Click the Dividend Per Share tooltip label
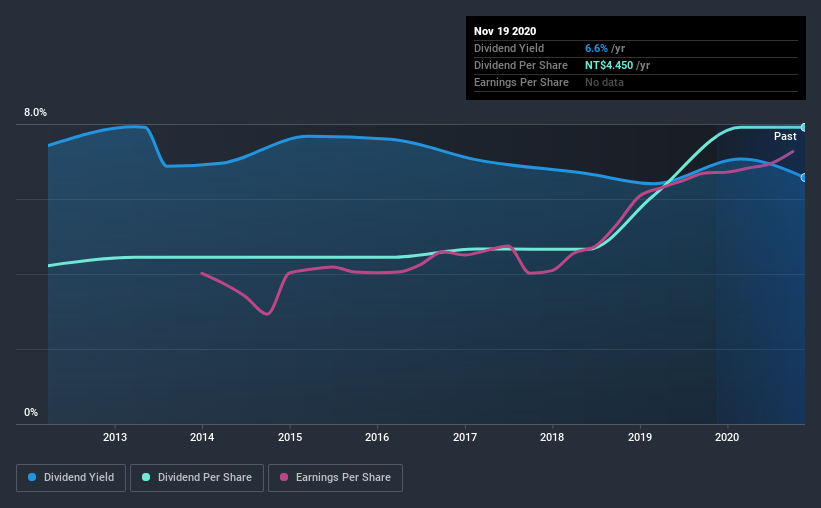 coord(520,65)
